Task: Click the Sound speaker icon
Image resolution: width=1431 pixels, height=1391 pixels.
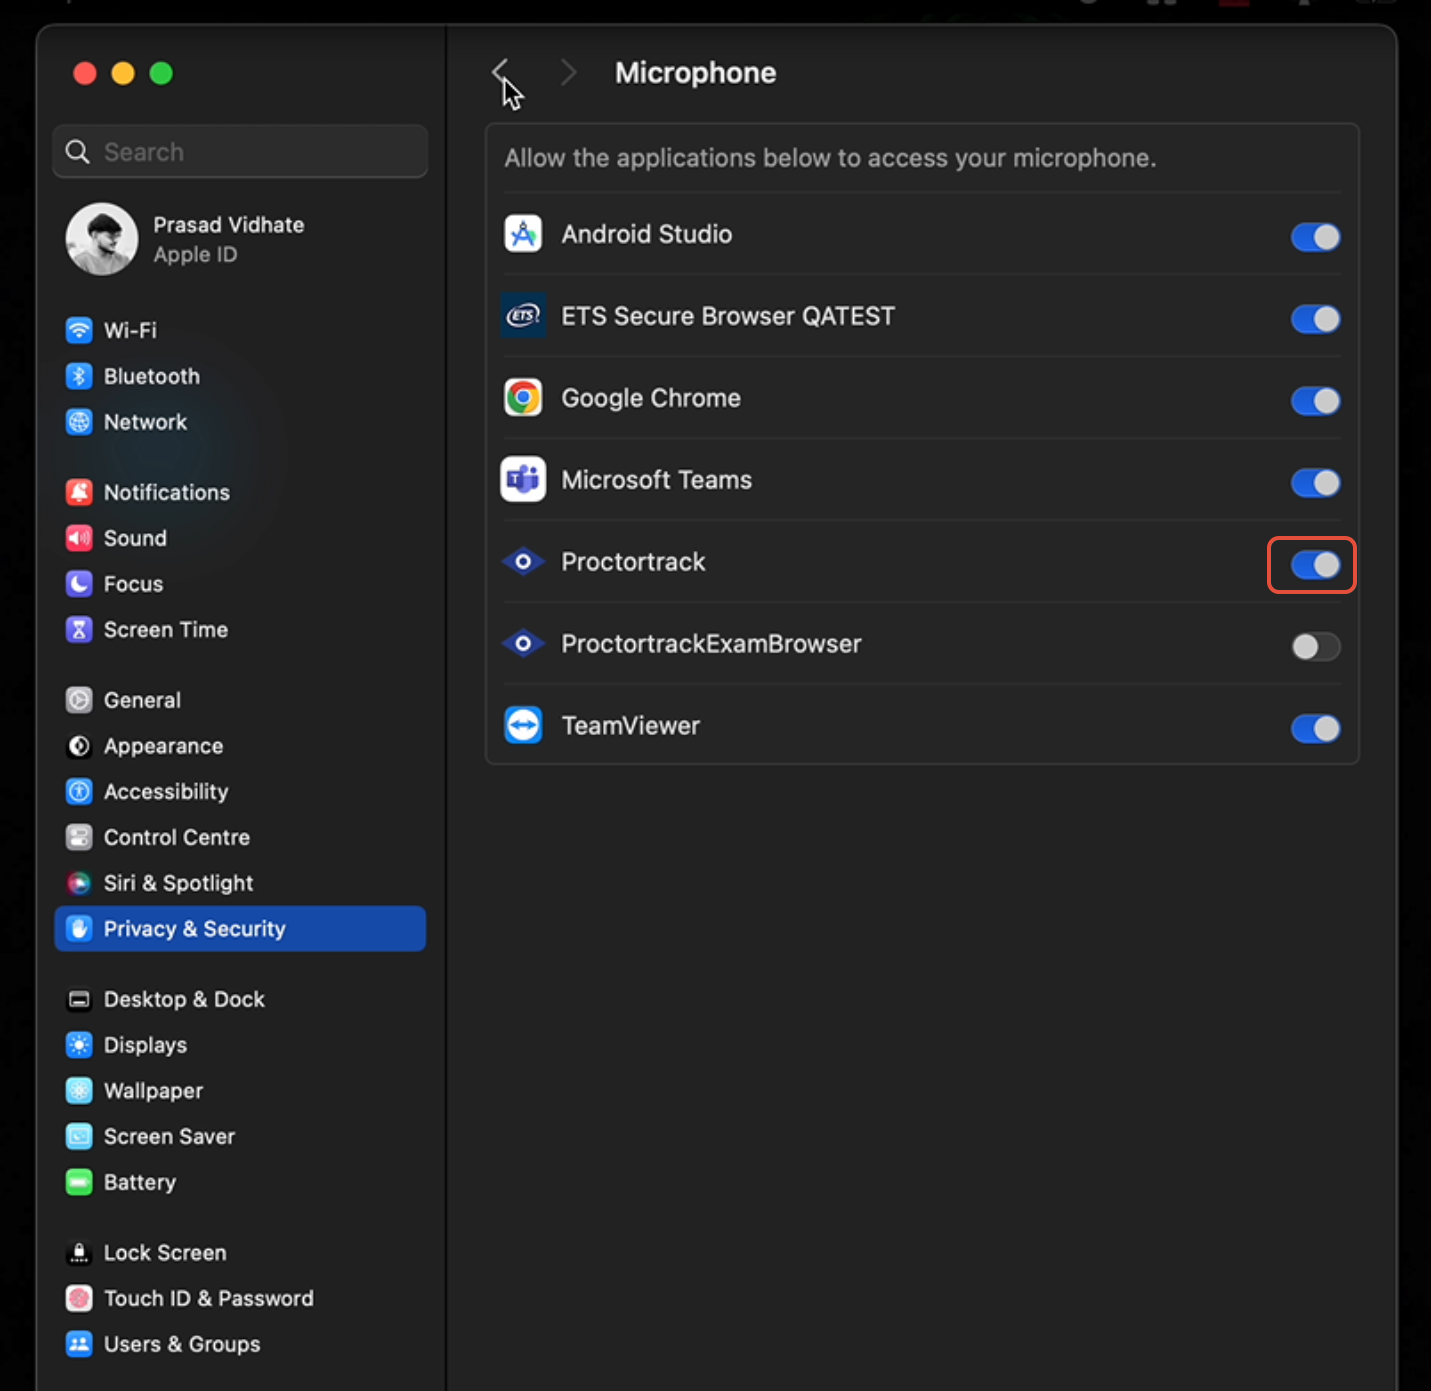Action: 79,538
